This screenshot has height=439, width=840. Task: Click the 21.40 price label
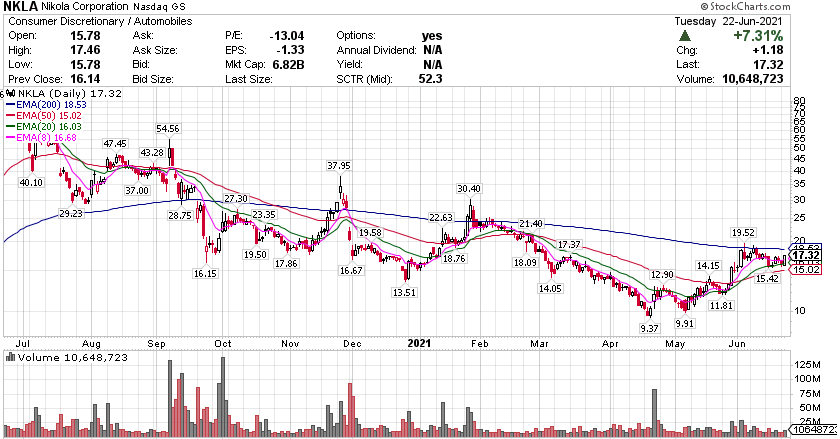coord(531,223)
